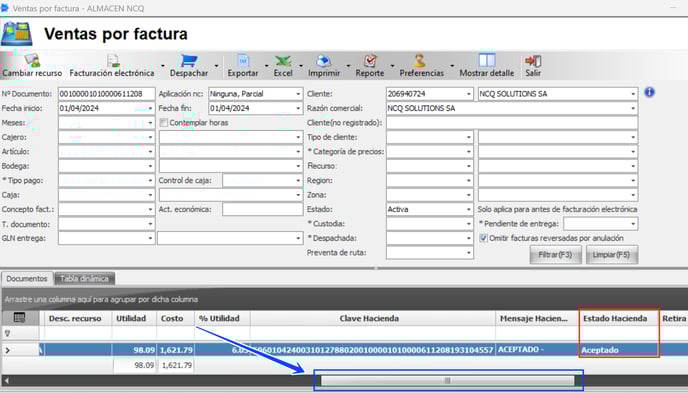Viewport: 688px width, 393px height.
Task: Open the GLN entrega code dropdown
Action: point(150,238)
